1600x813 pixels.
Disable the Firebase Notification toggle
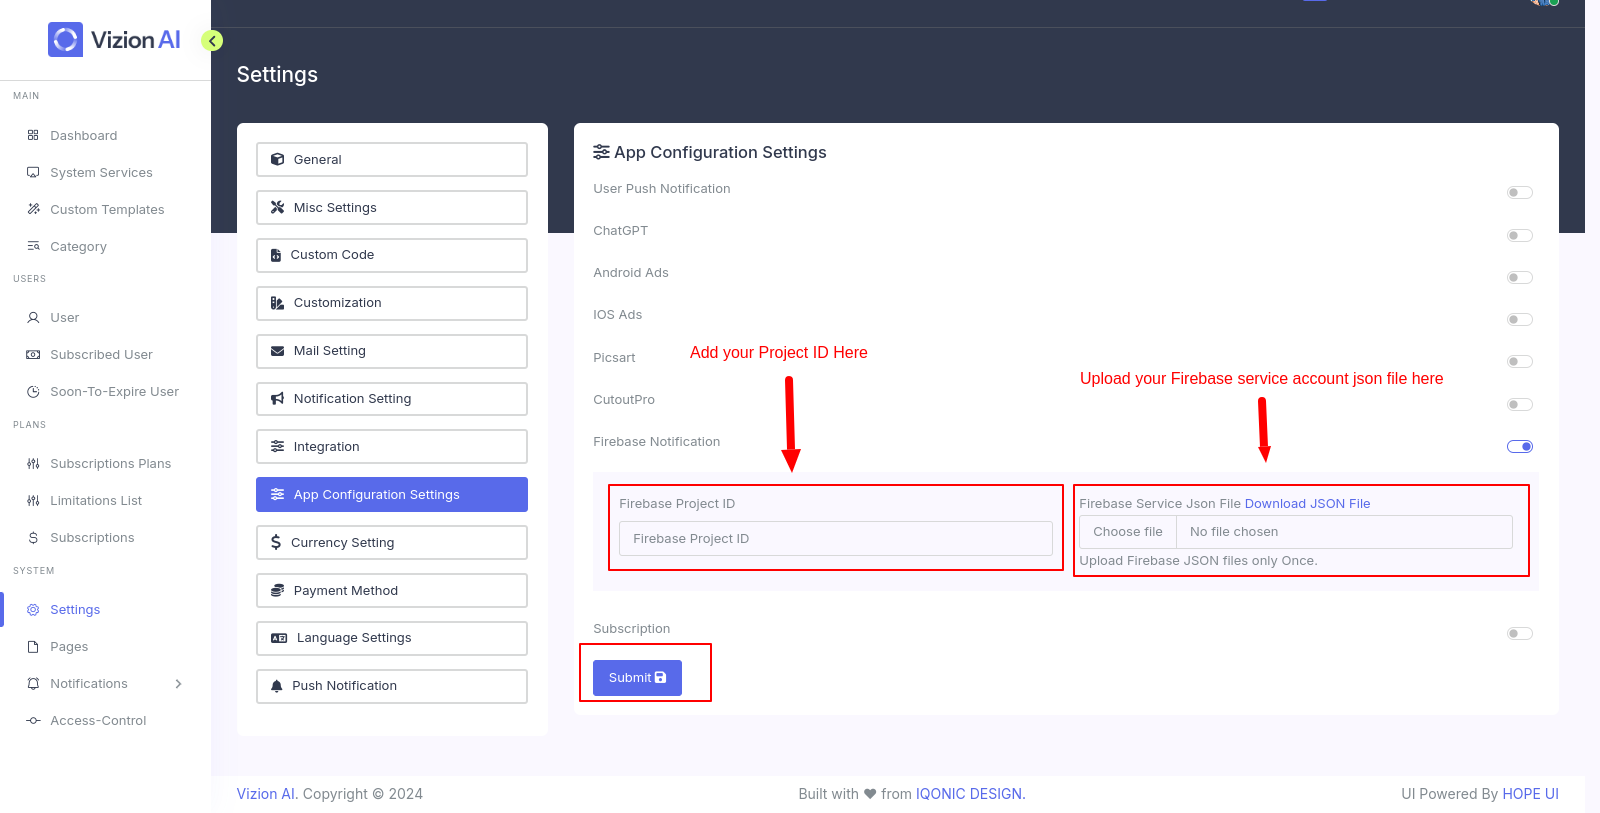coord(1519,447)
